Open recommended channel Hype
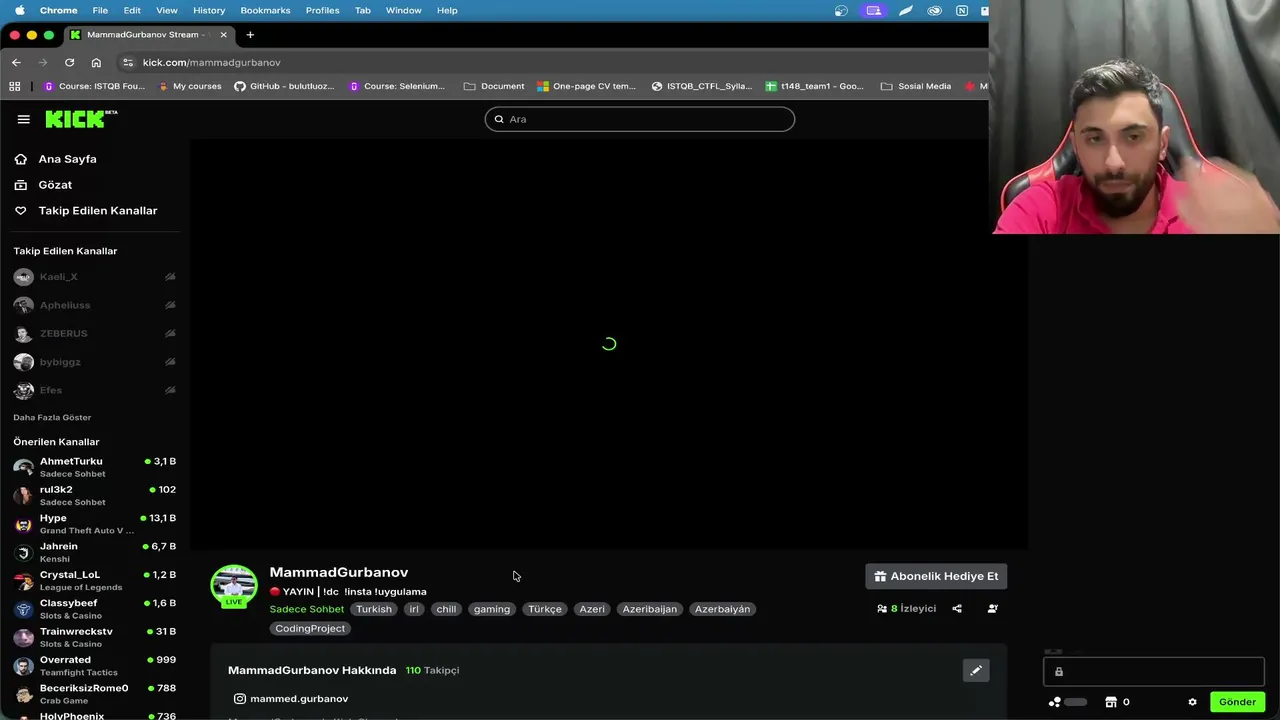 pyautogui.click(x=94, y=524)
